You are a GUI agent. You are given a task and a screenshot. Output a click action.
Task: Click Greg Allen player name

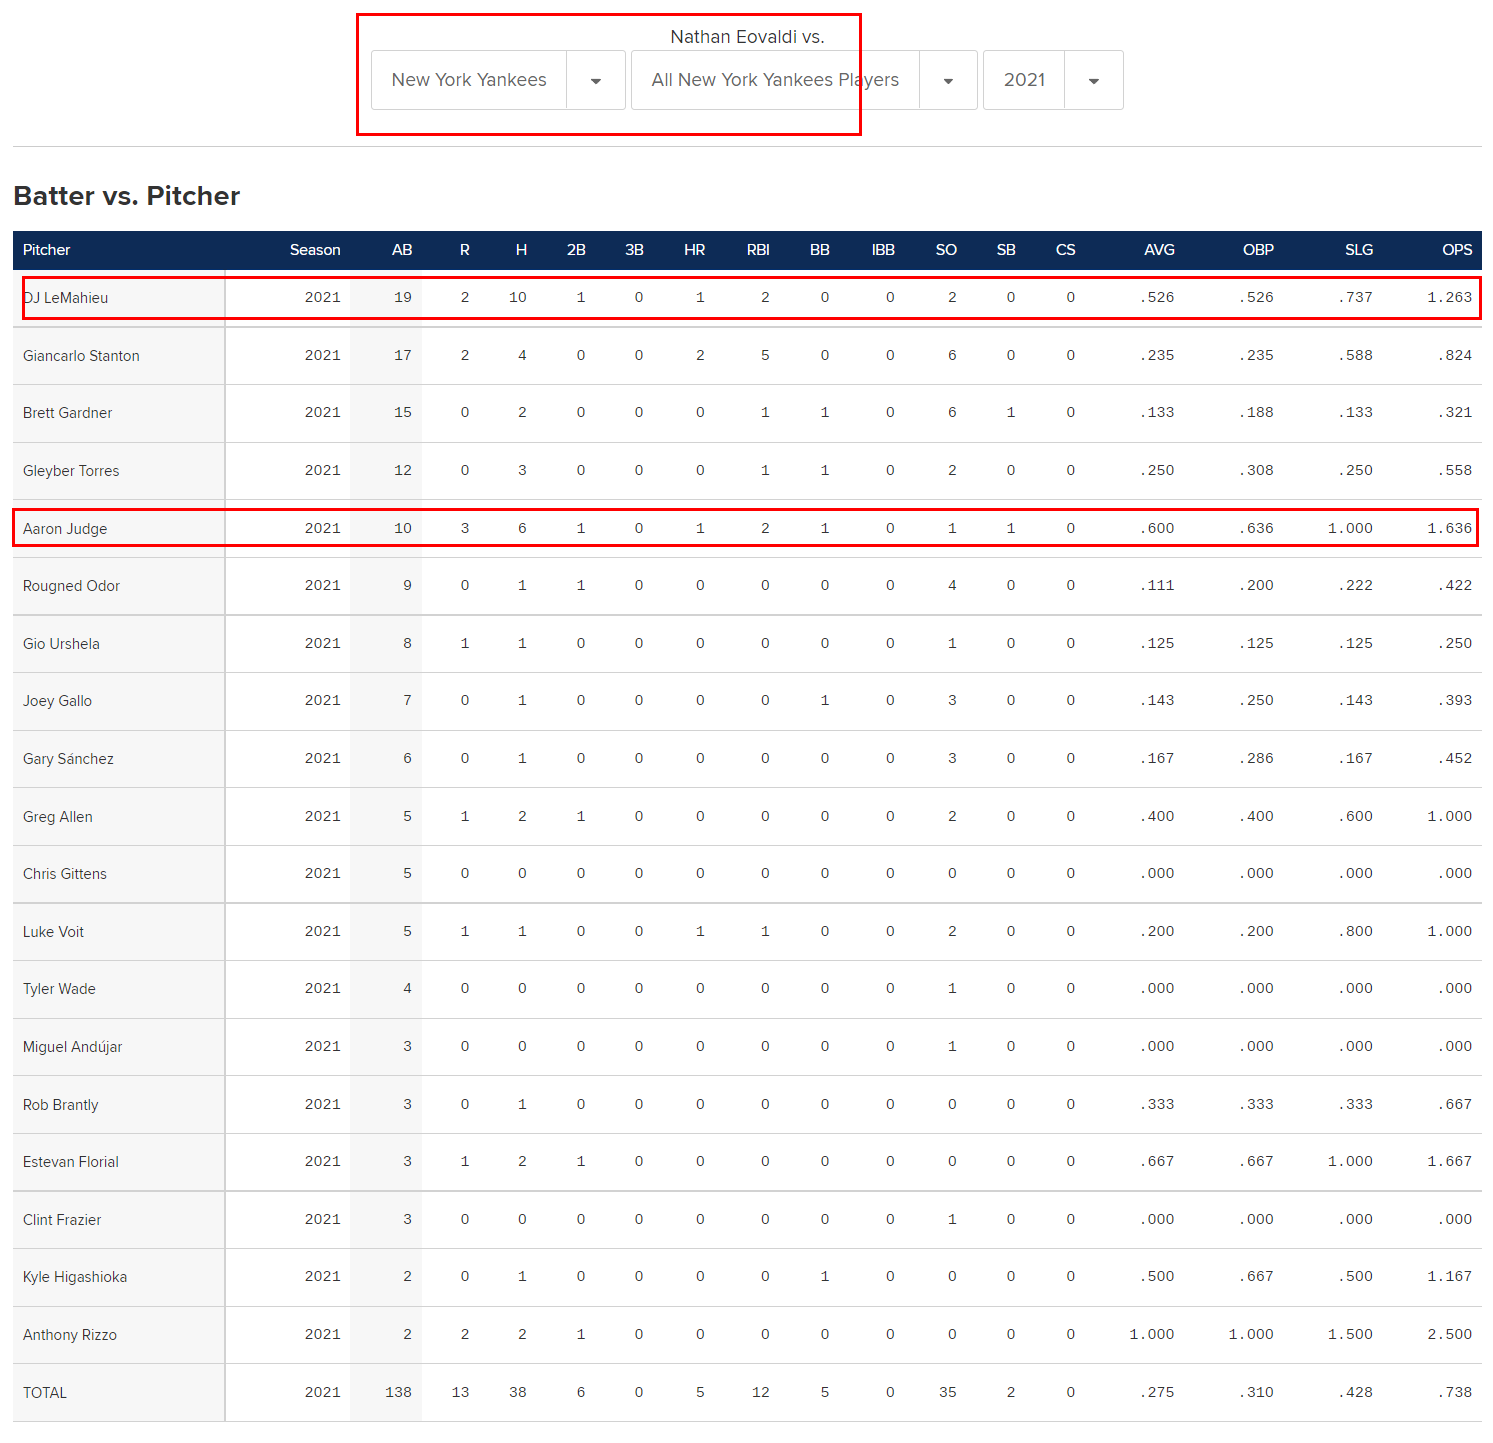tap(58, 817)
